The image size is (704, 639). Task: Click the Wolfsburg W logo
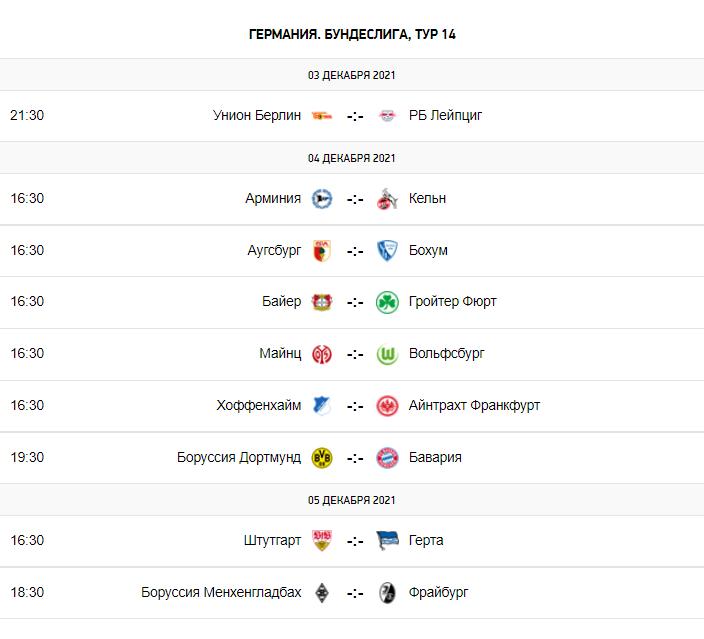(387, 354)
